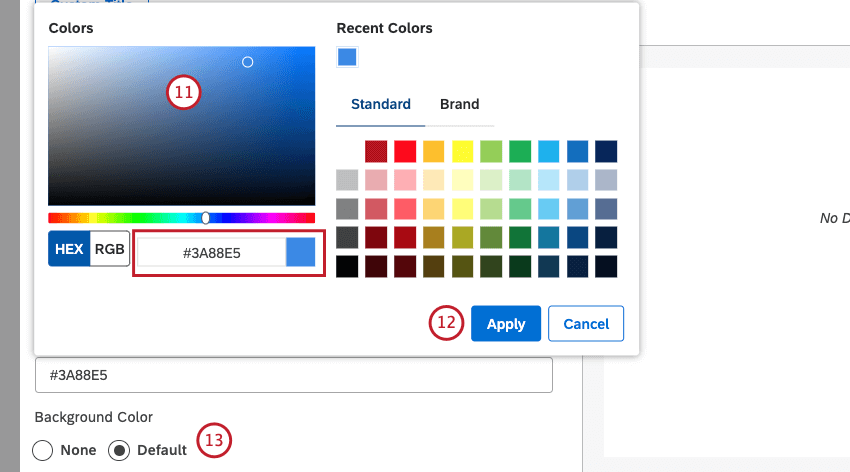Open the Brand colors tab

click(459, 104)
